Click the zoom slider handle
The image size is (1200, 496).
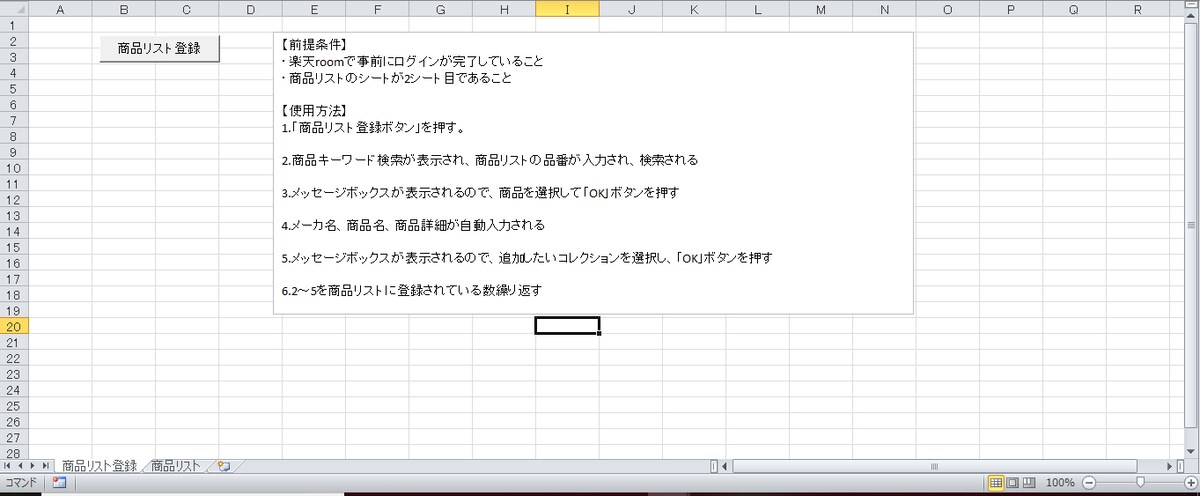pyautogui.click(x=1140, y=483)
